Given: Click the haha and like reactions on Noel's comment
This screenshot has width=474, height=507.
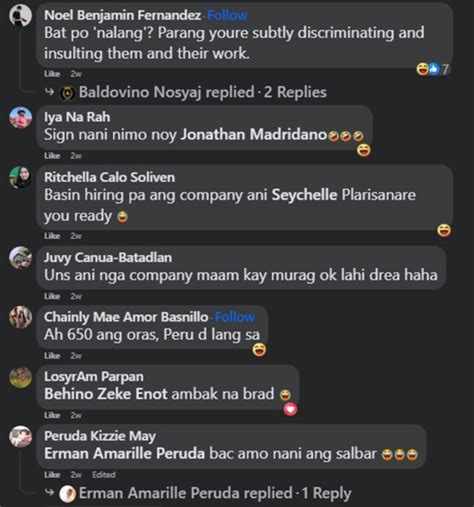Looking at the screenshot, I should tap(433, 69).
